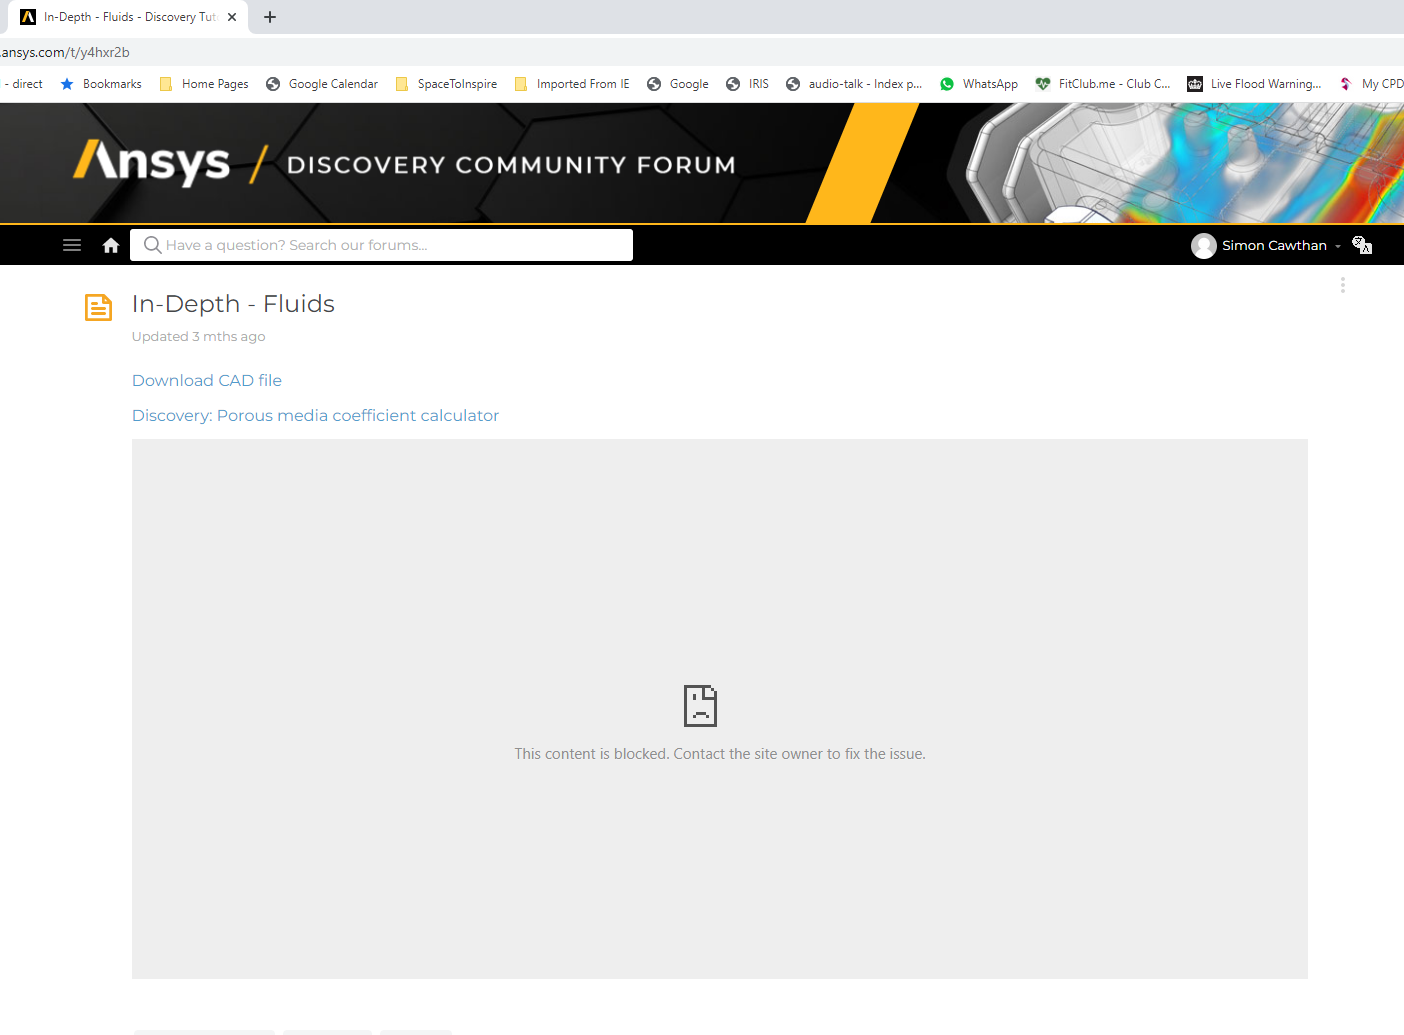The image size is (1404, 1035).
Task: Open a new browser tab
Action: 270,17
